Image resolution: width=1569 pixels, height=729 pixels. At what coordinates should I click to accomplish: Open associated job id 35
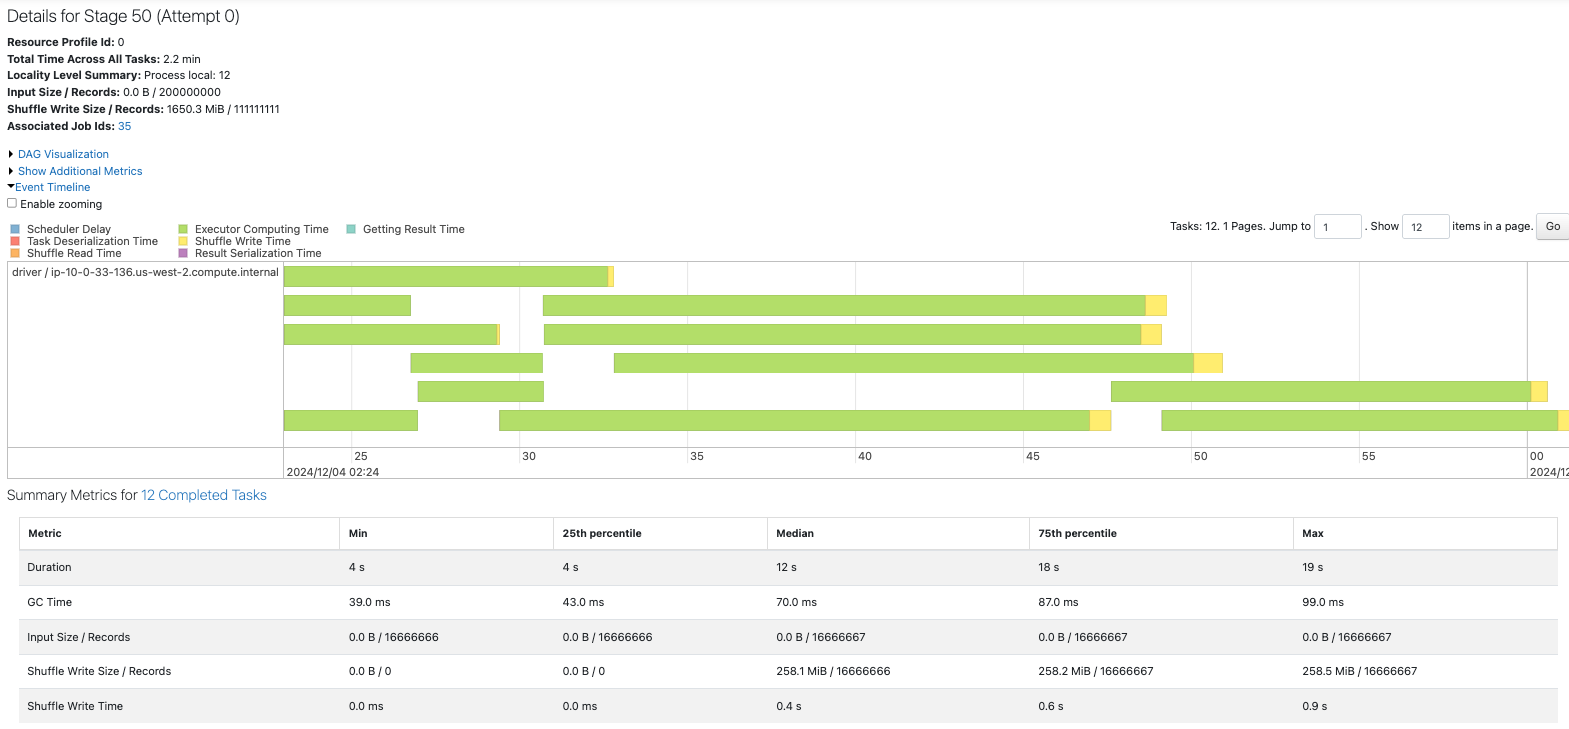click(x=125, y=126)
